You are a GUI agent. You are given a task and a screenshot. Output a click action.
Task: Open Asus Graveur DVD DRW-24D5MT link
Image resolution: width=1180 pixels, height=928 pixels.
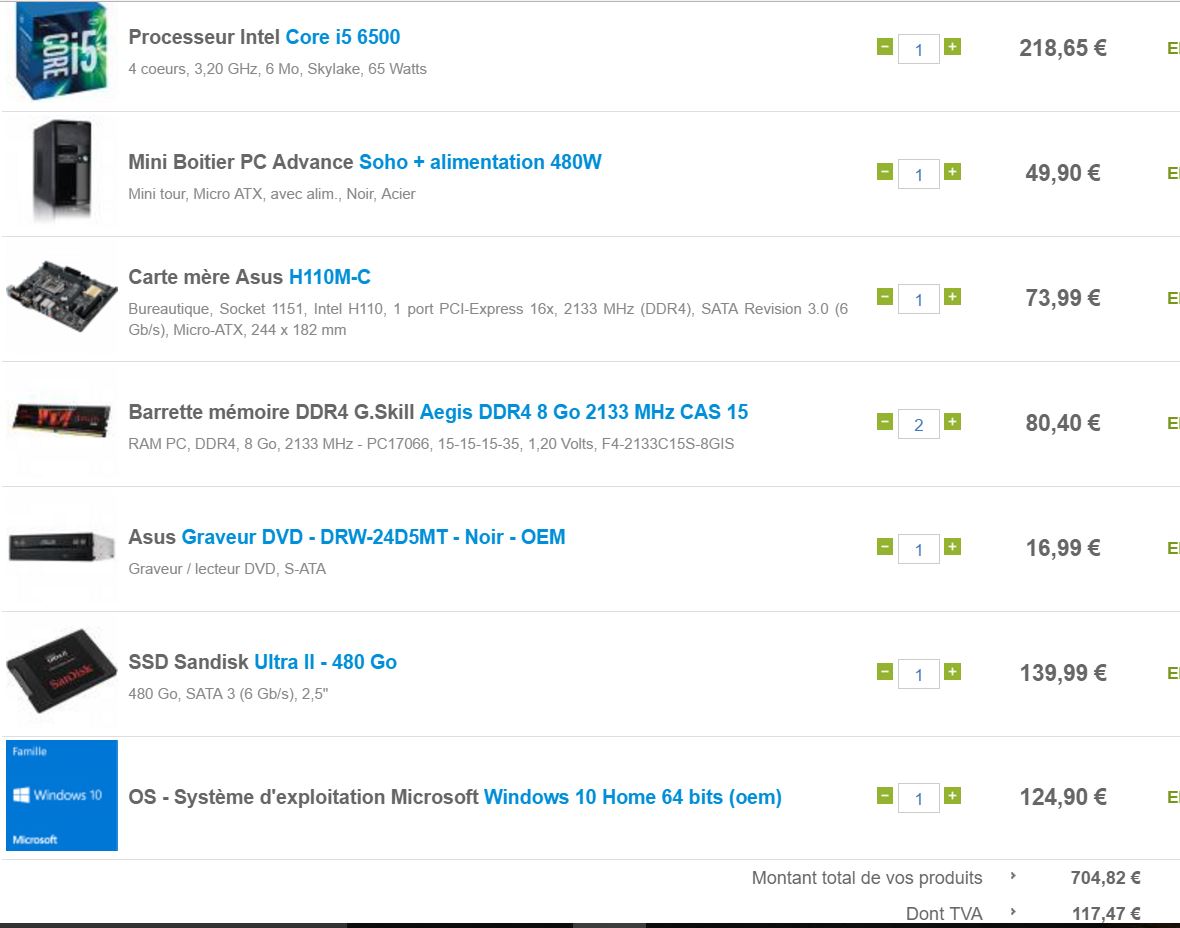point(346,537)
